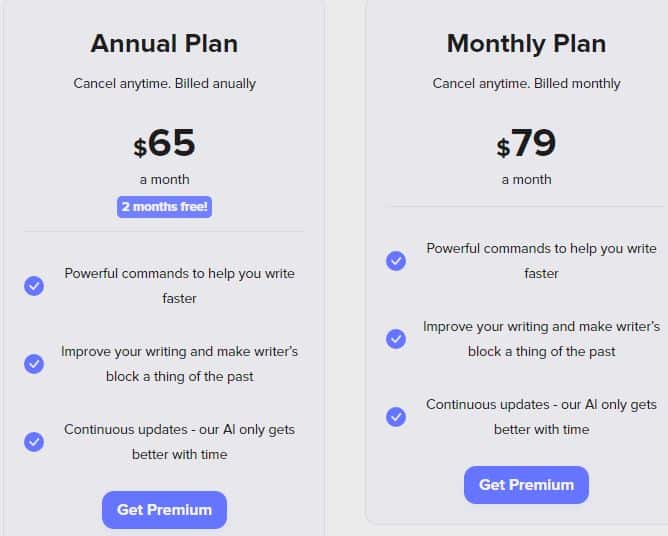The width and height of the screenshot is (668, 536).
Task: Click Annual Plan checkmark beside 'Improve your writing'
Action: coord(34,363)
